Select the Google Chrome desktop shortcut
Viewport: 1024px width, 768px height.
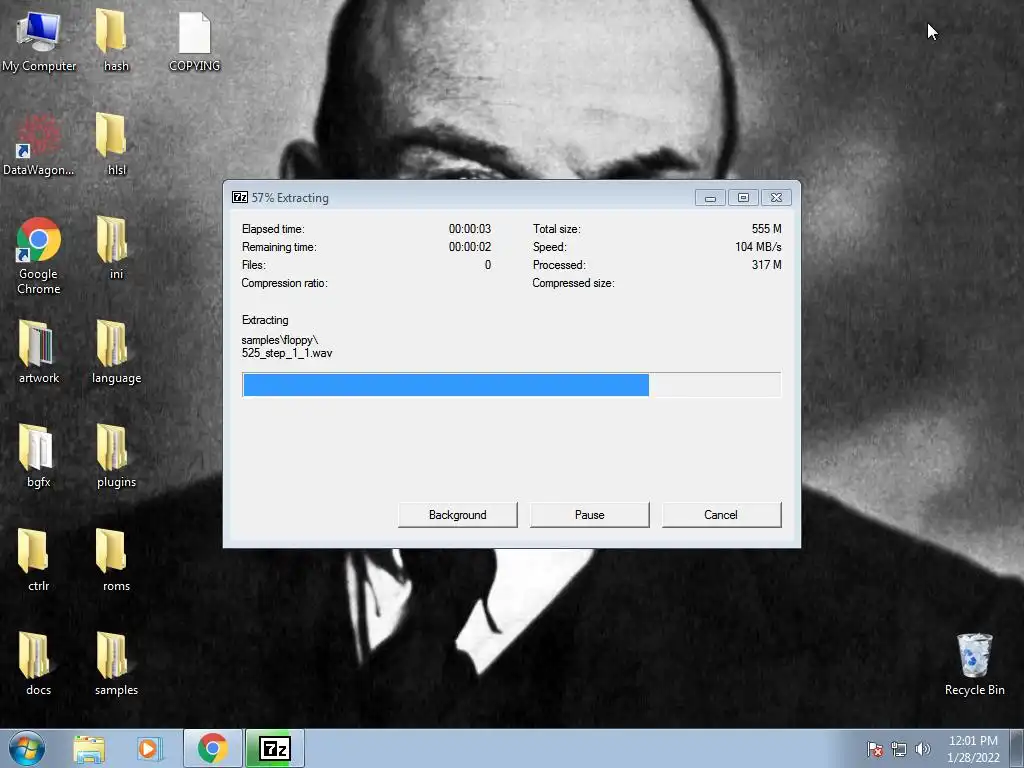point(39,255)
